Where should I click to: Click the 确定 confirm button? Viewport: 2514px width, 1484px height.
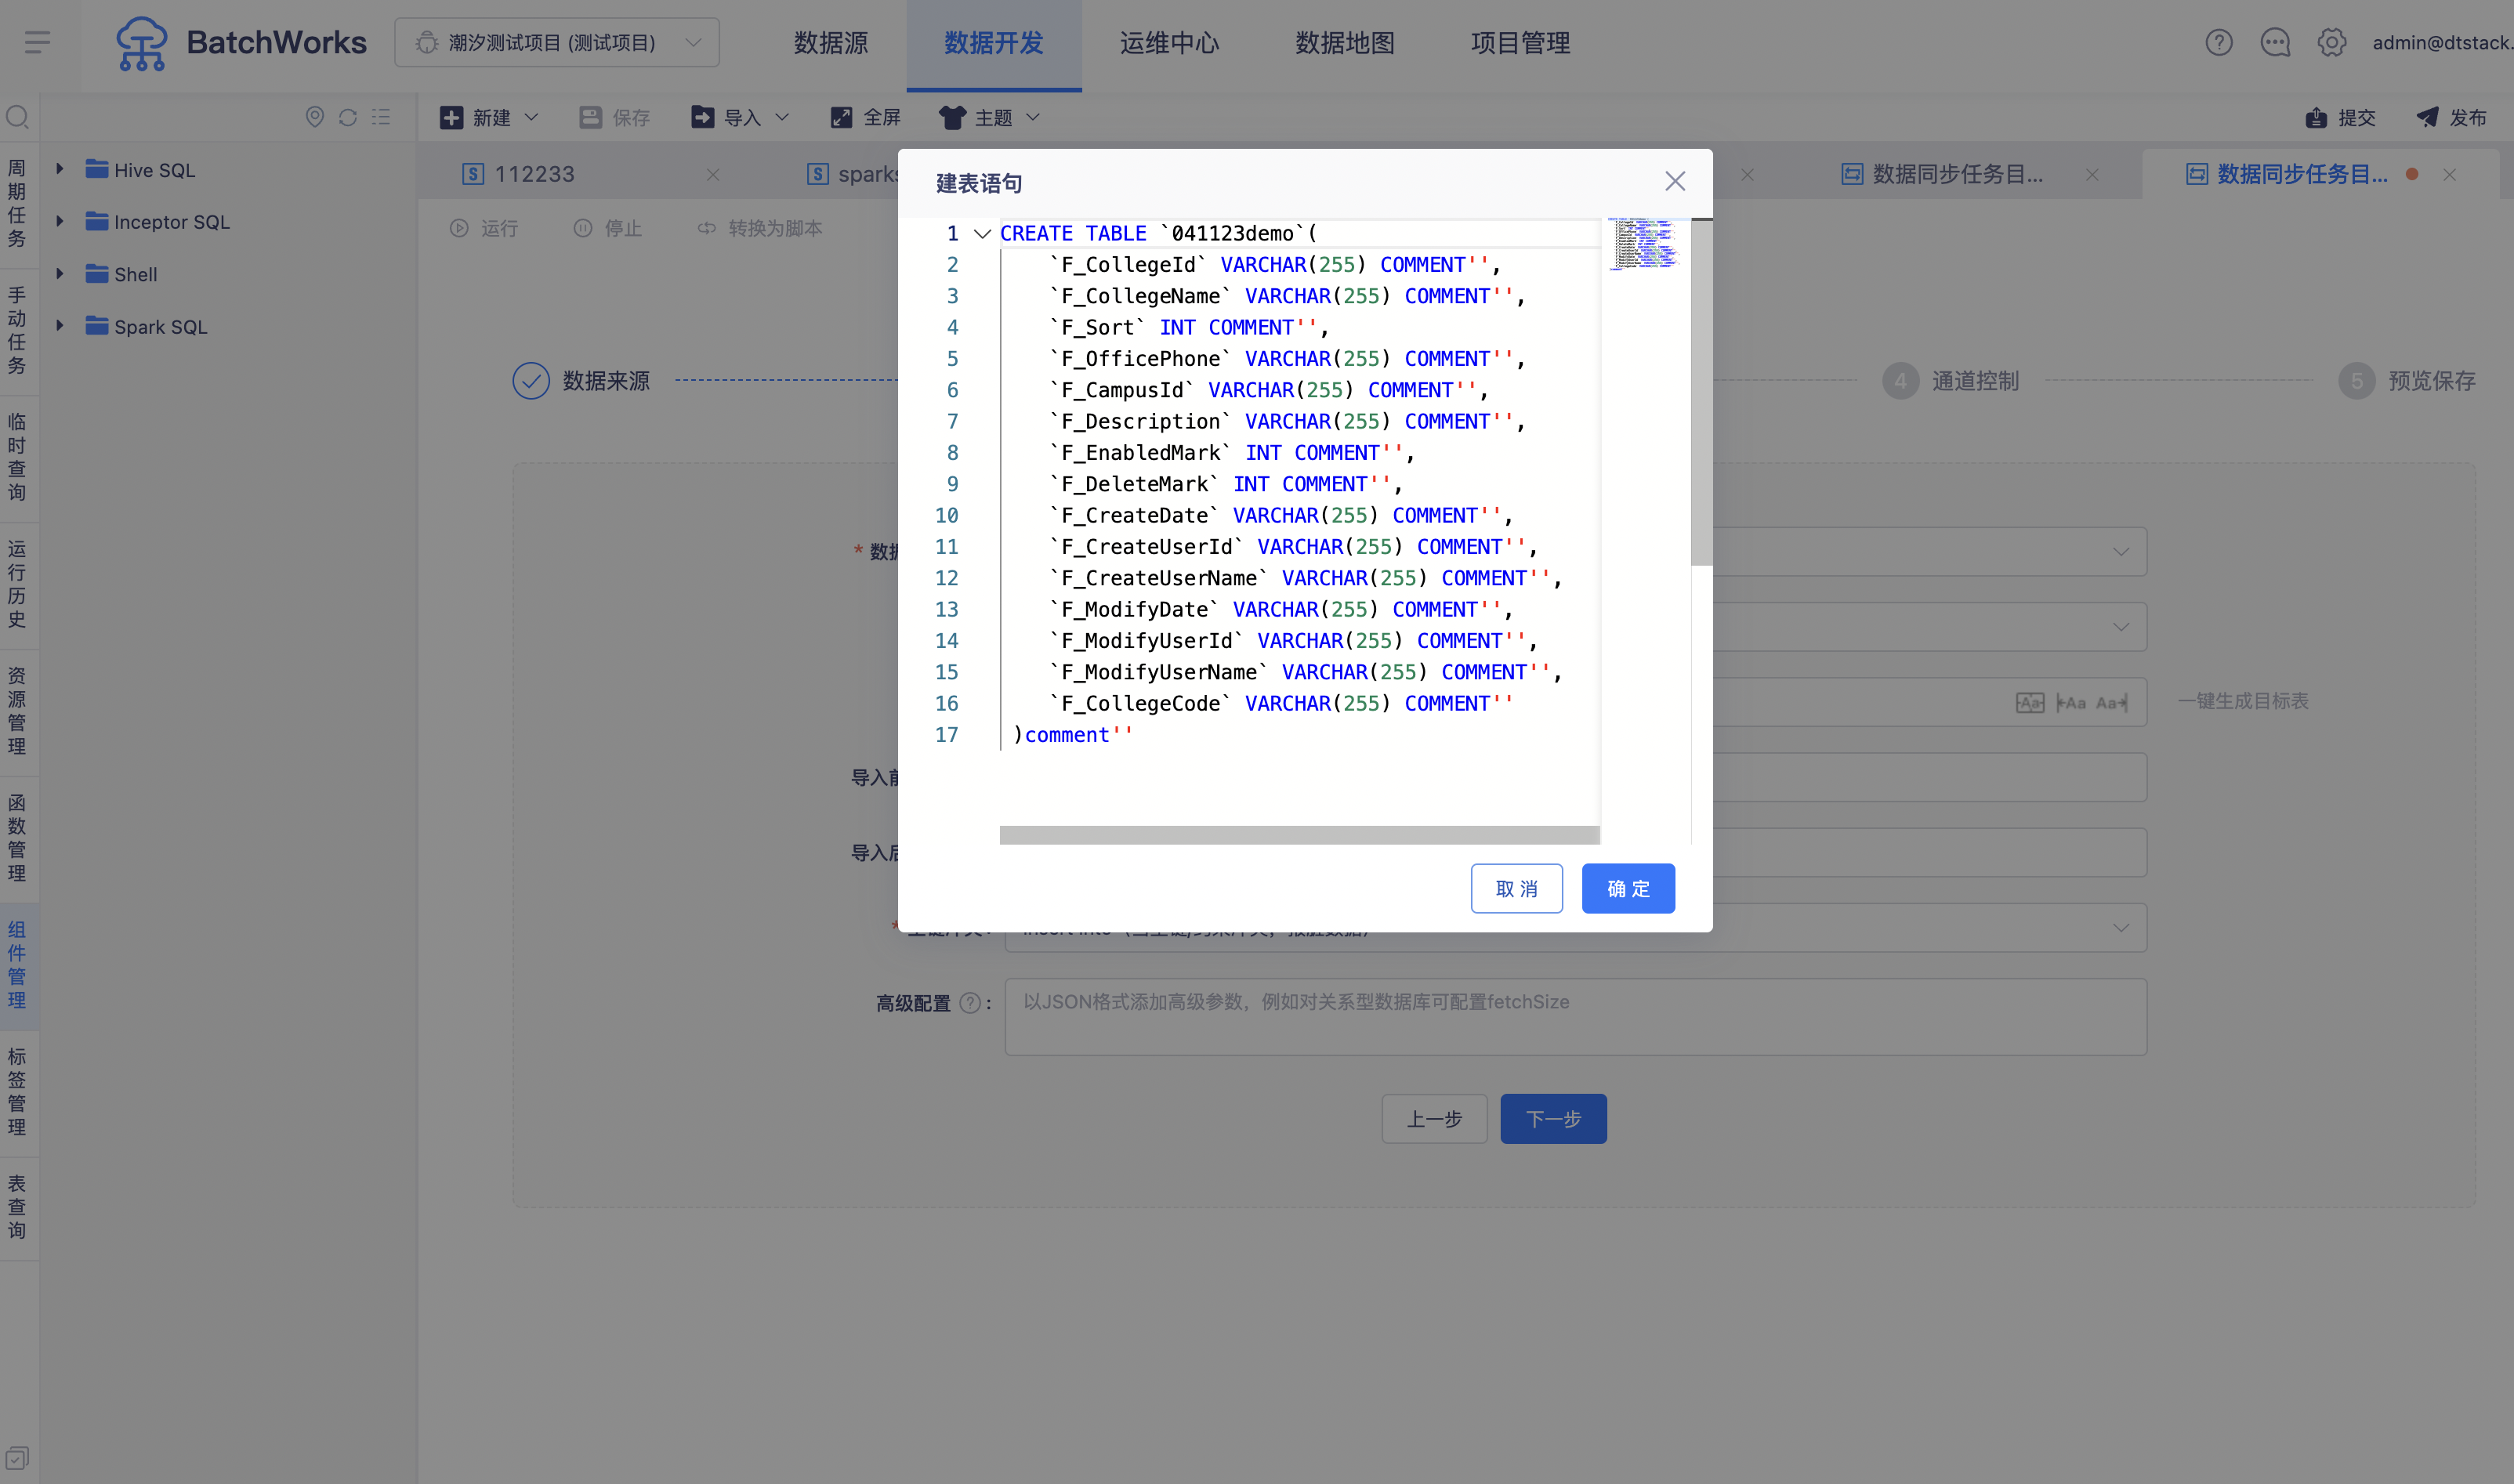point(1628,888)
